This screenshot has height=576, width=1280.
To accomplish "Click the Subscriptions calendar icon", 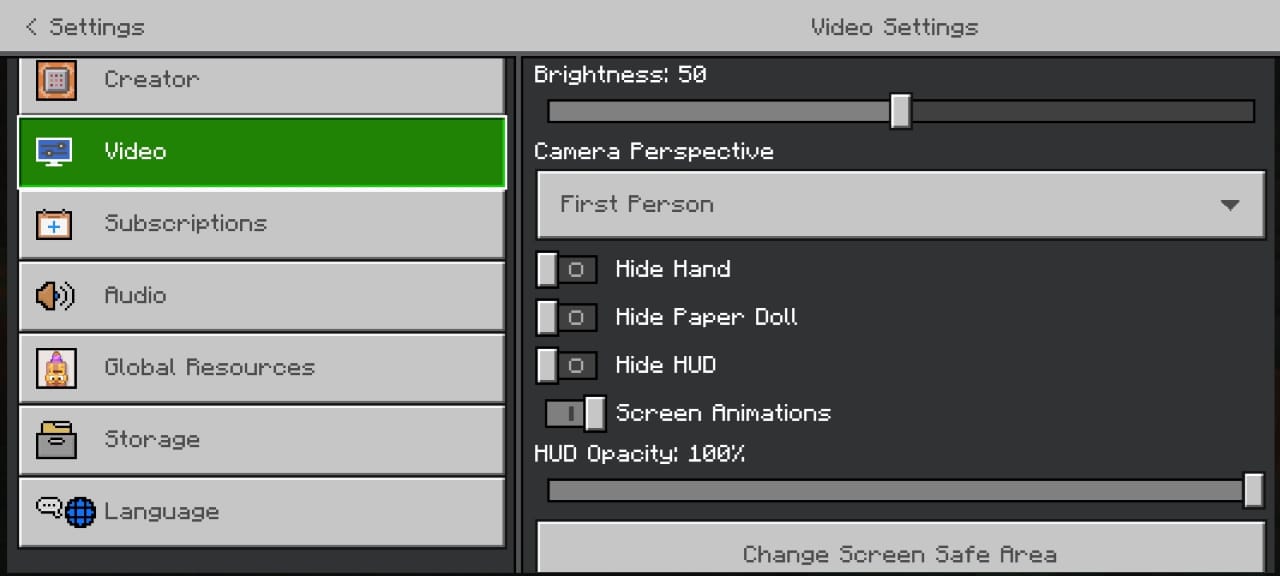I will pyautogui.click(x=54, y=224).
